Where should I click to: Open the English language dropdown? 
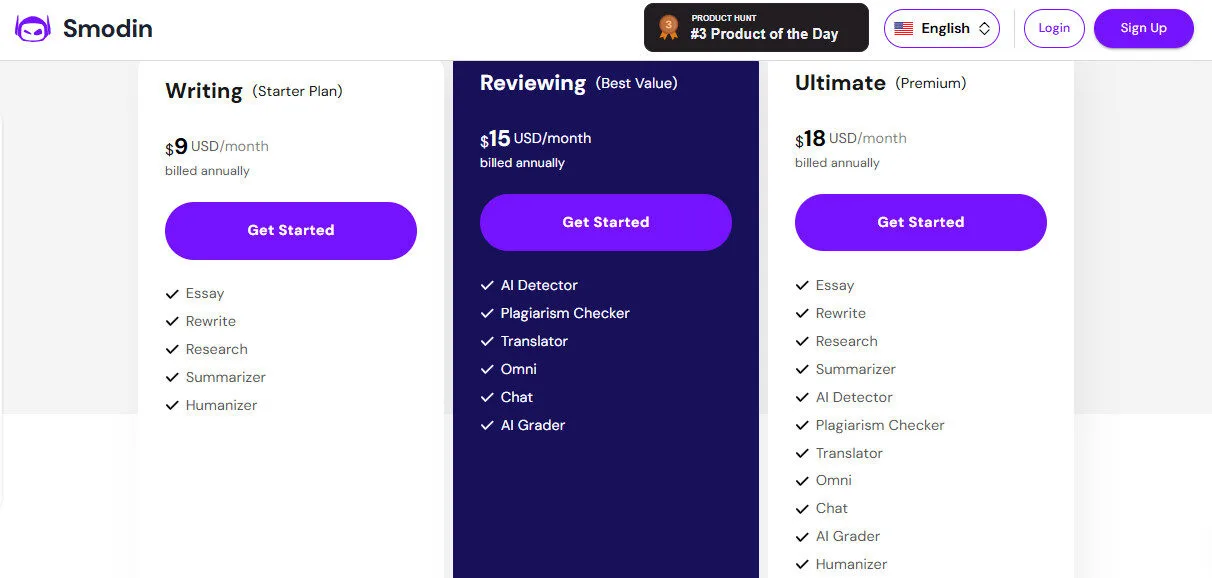(941, 28)
